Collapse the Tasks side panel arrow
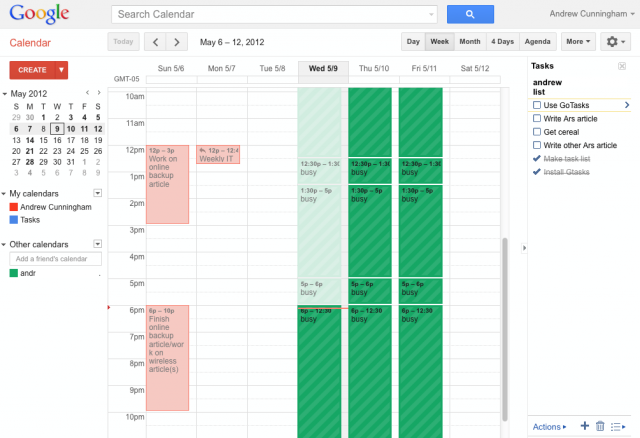 (524, 248)
